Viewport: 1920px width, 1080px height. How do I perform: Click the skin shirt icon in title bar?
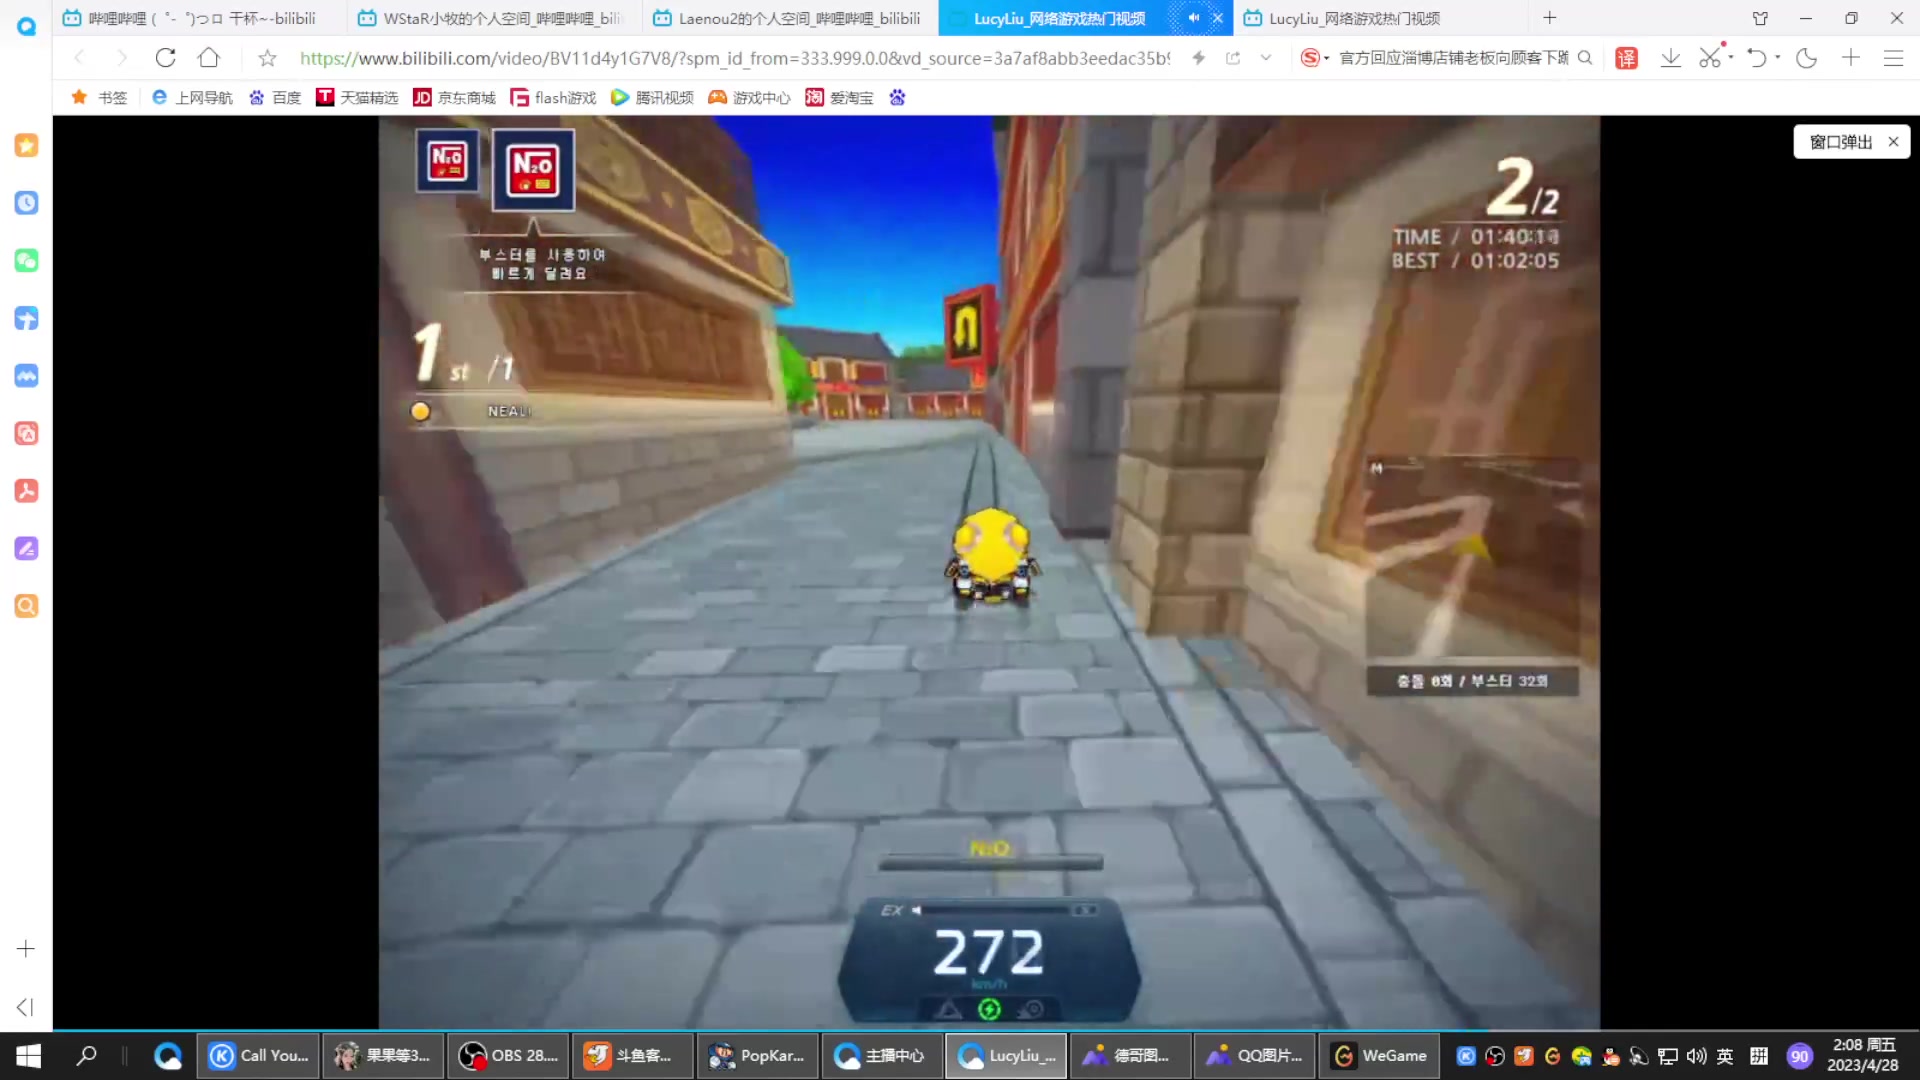click(x=1760, y=18)
